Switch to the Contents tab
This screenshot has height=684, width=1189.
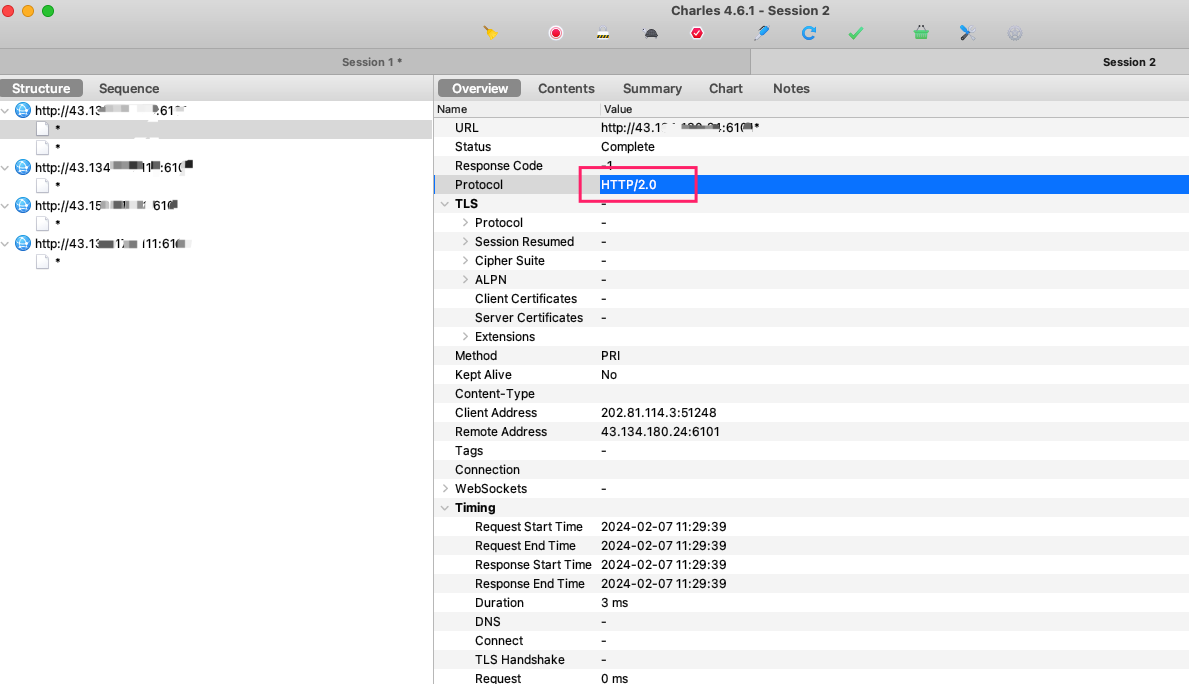coord(566,88)
